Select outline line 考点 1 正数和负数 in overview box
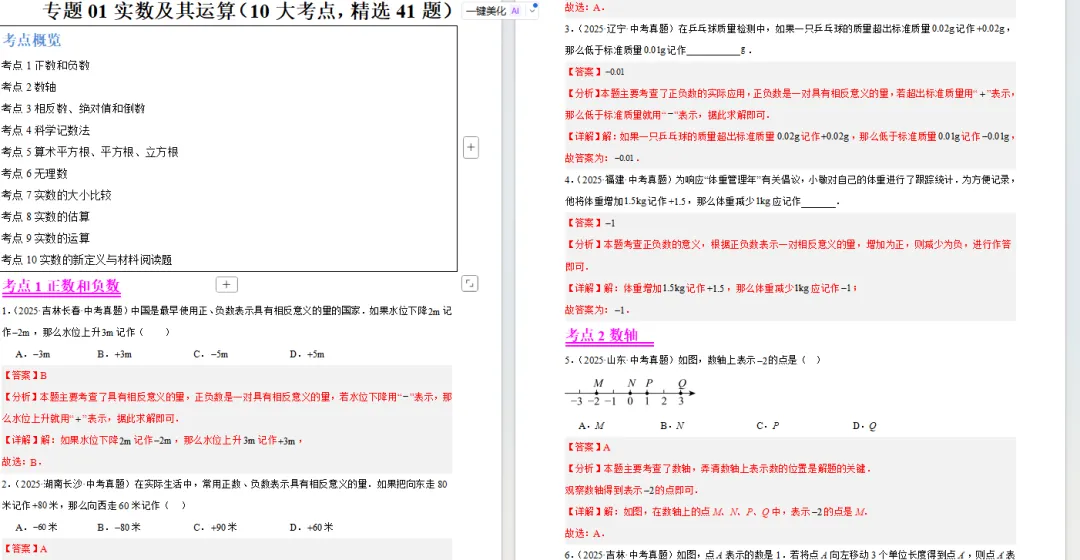 point(45,65)
